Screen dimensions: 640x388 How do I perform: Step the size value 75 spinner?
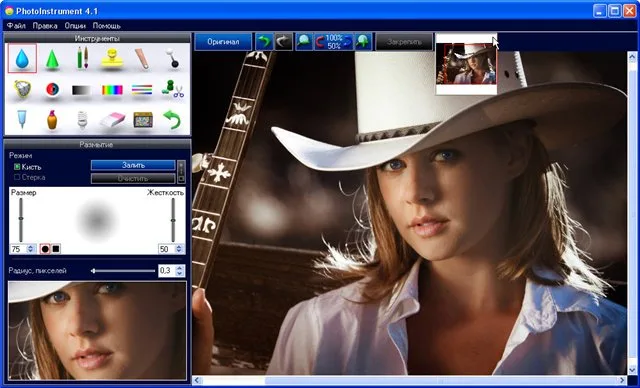(31, 249)
